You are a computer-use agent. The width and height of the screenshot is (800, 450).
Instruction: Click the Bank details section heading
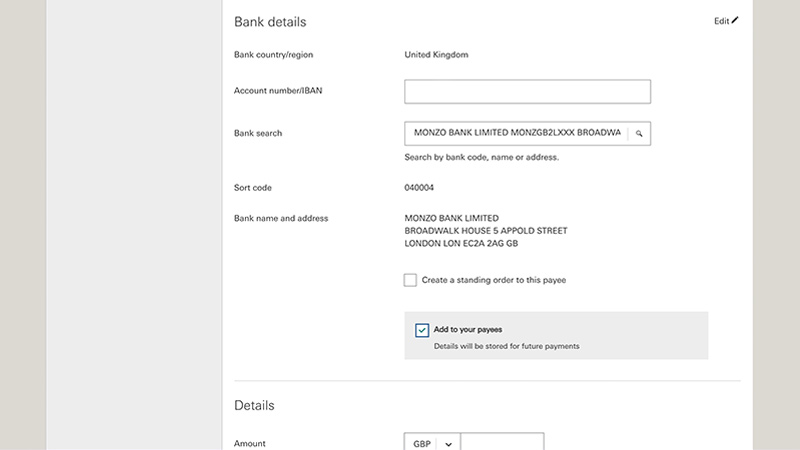pyautogui.click(x=270, y=22)
